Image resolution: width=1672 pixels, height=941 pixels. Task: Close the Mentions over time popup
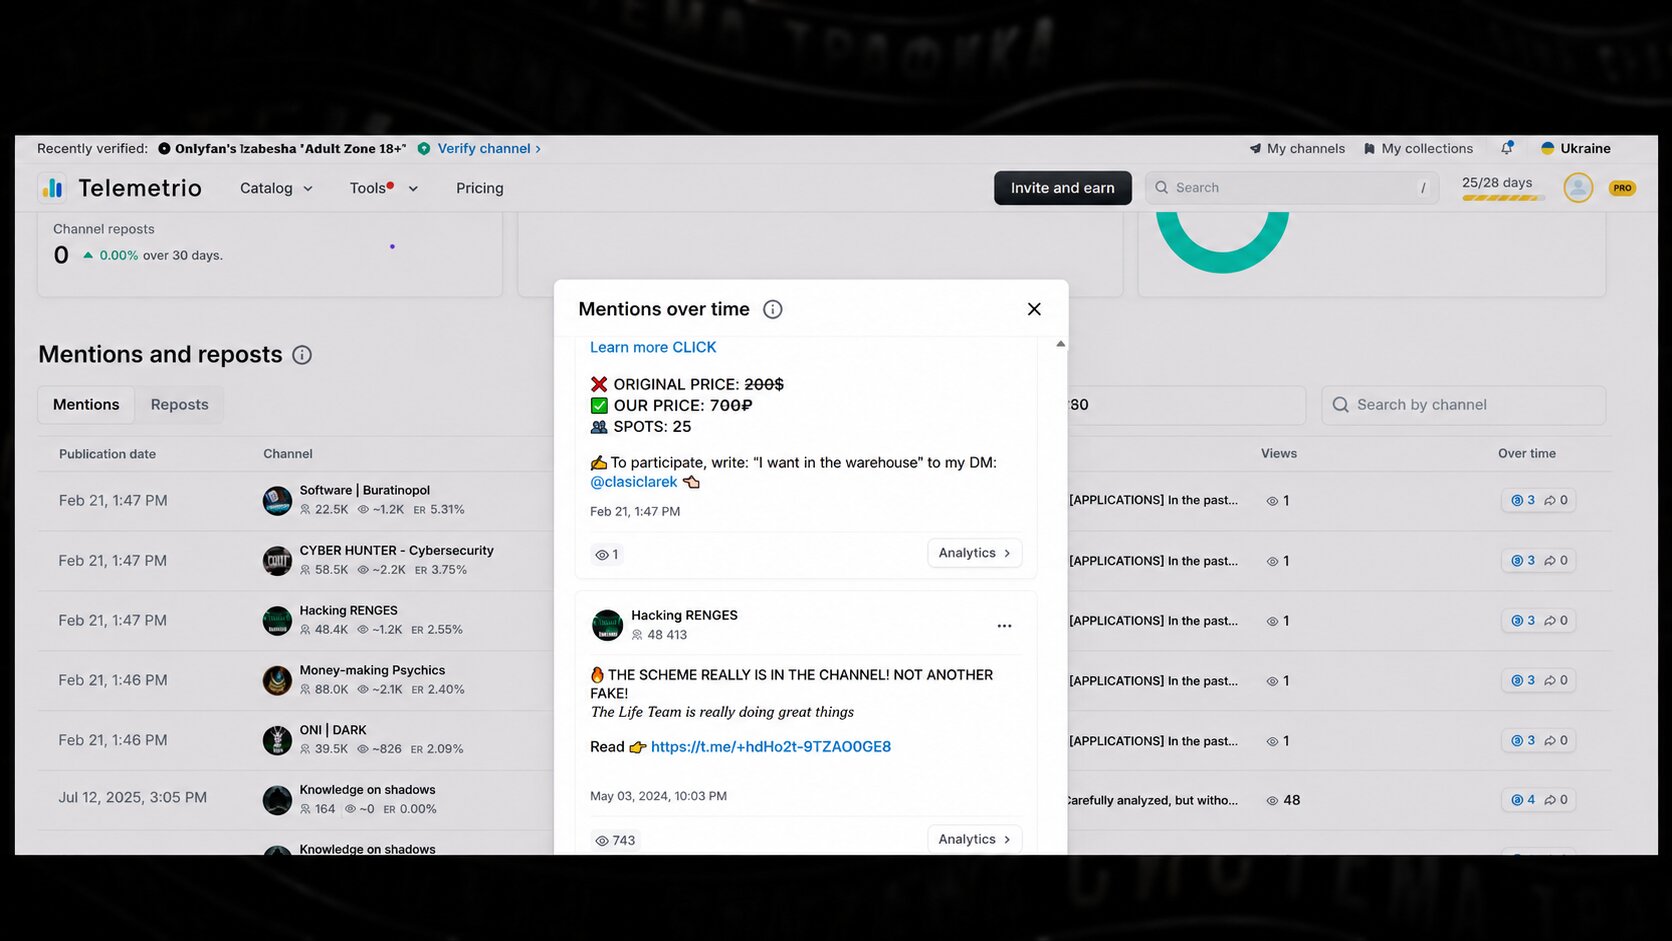1034,309
